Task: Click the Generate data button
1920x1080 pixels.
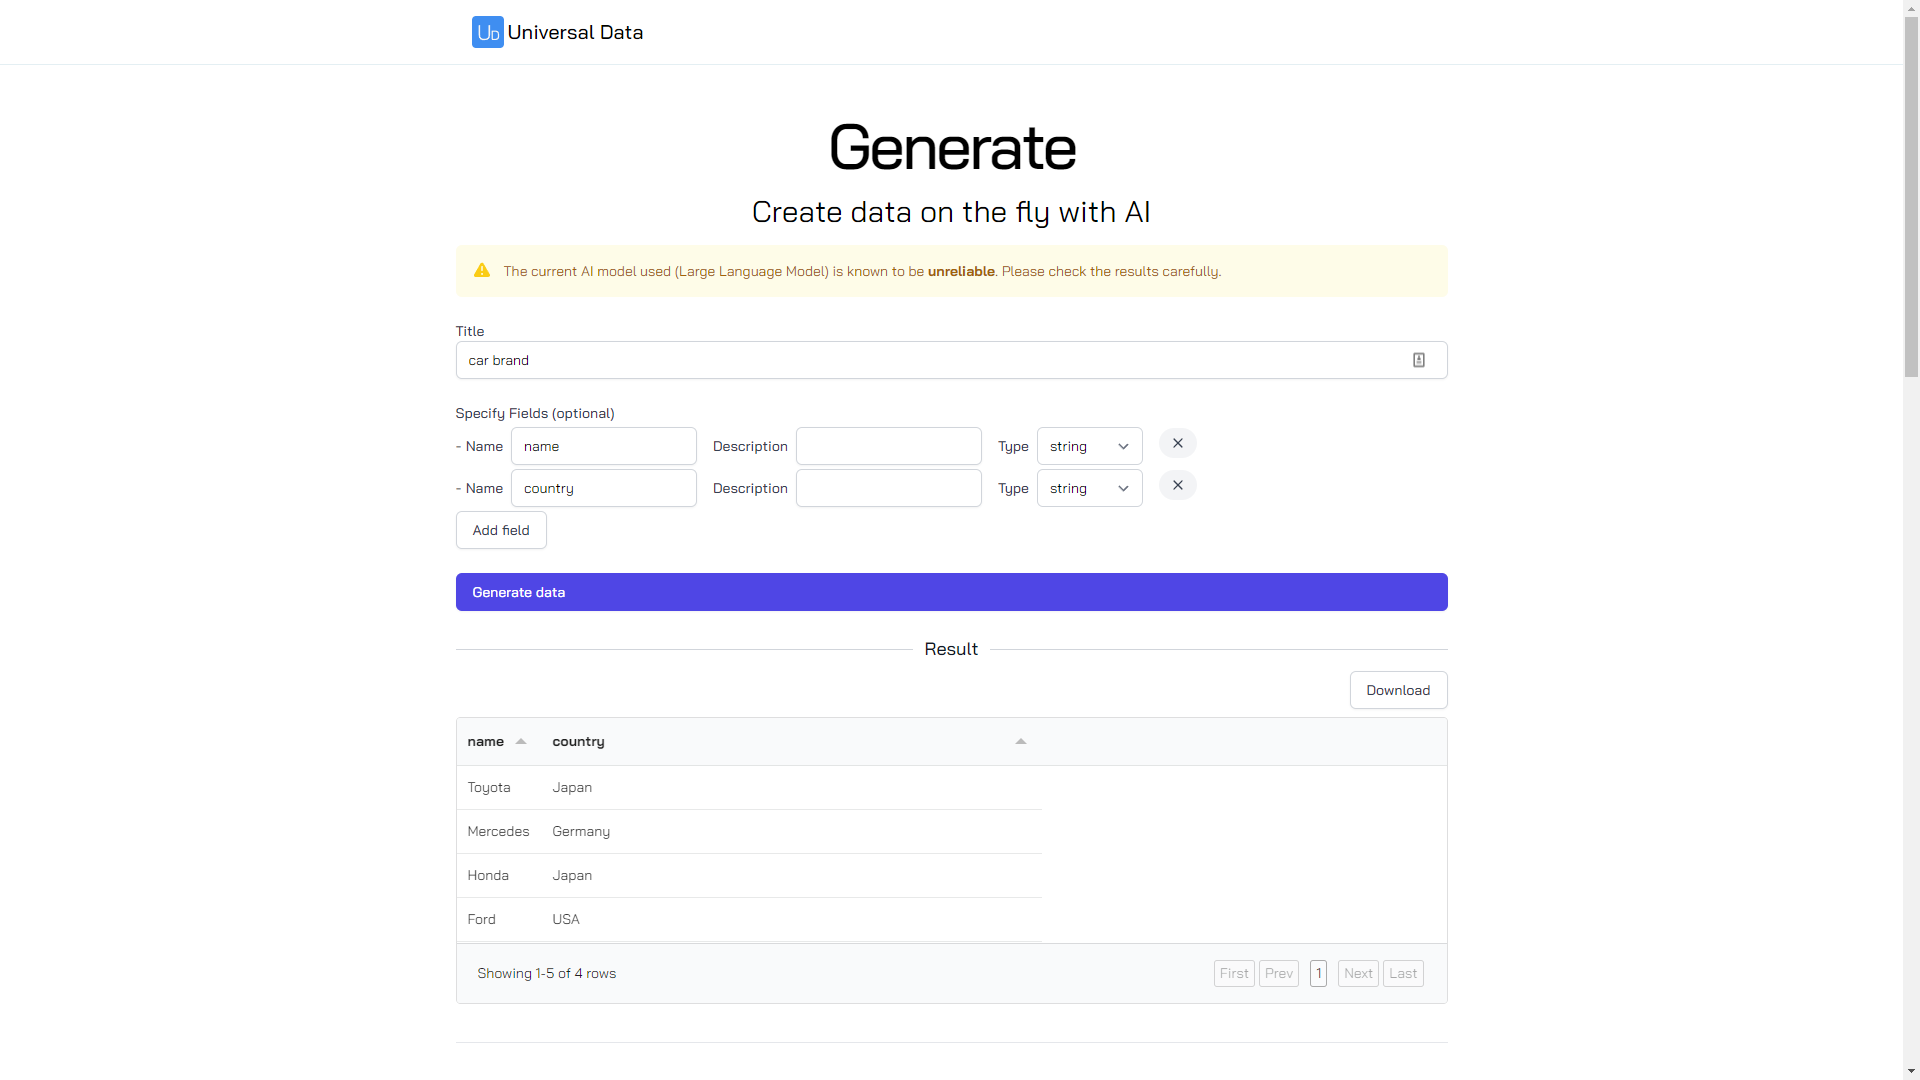Action: coord(951,591)
